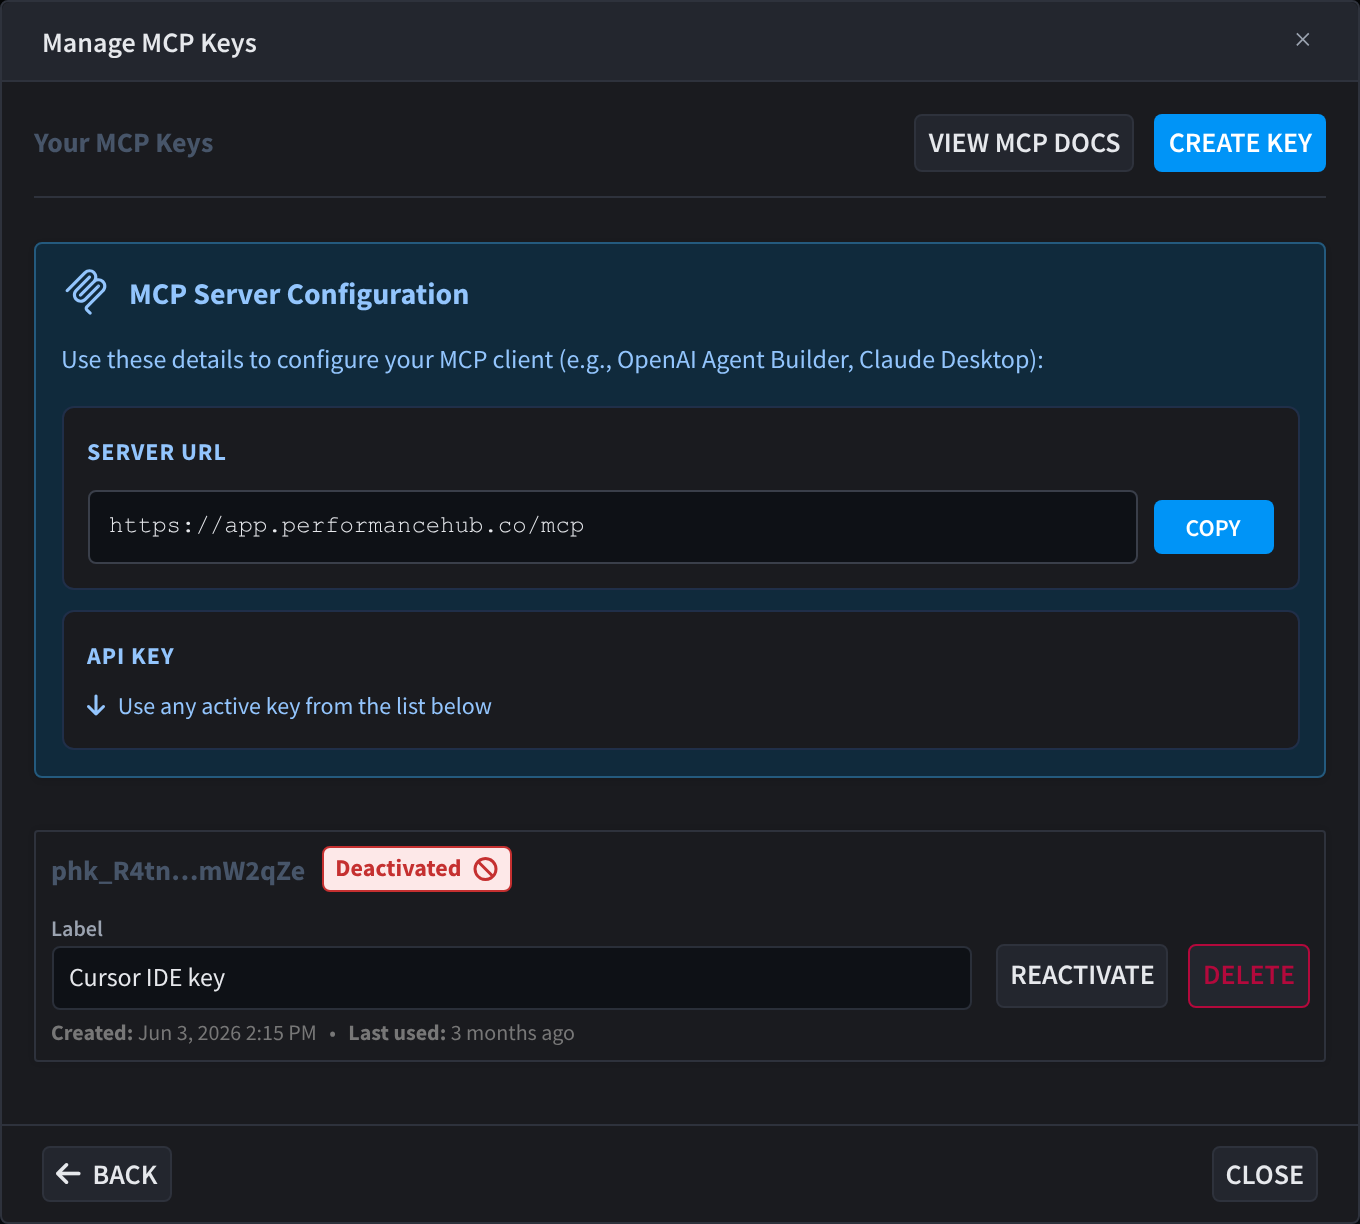Click the 'Your MCP Keys' heading
Screen dimensions: 1360x1224
[124, 143]
